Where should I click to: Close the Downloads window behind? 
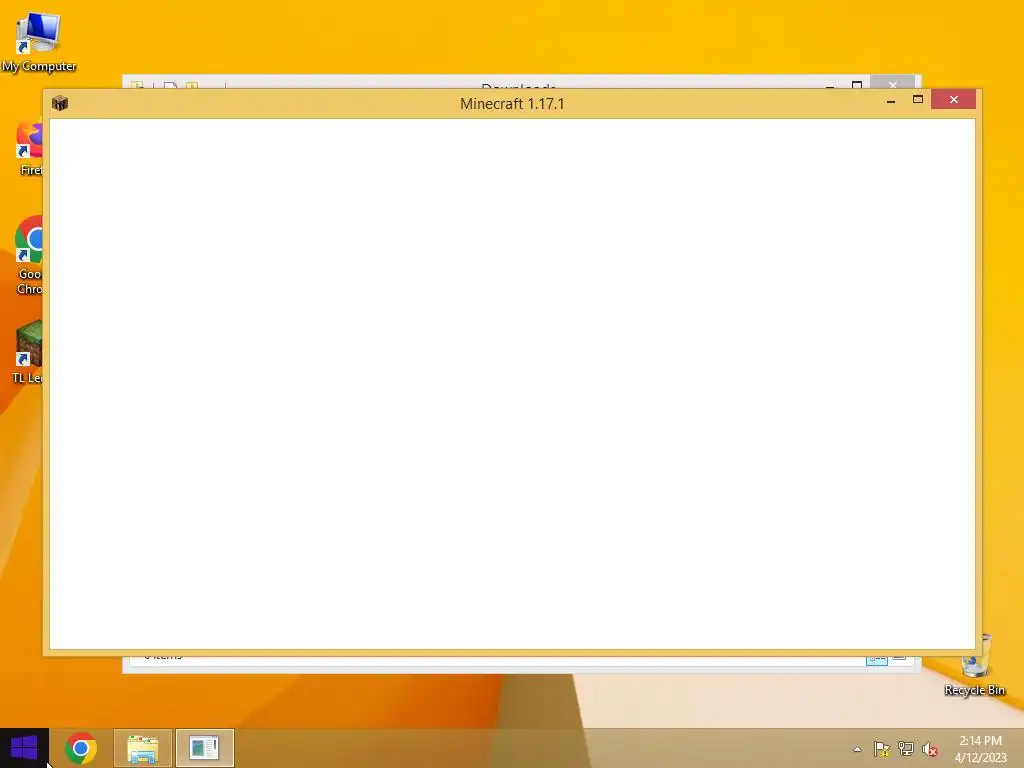point(892,84)
